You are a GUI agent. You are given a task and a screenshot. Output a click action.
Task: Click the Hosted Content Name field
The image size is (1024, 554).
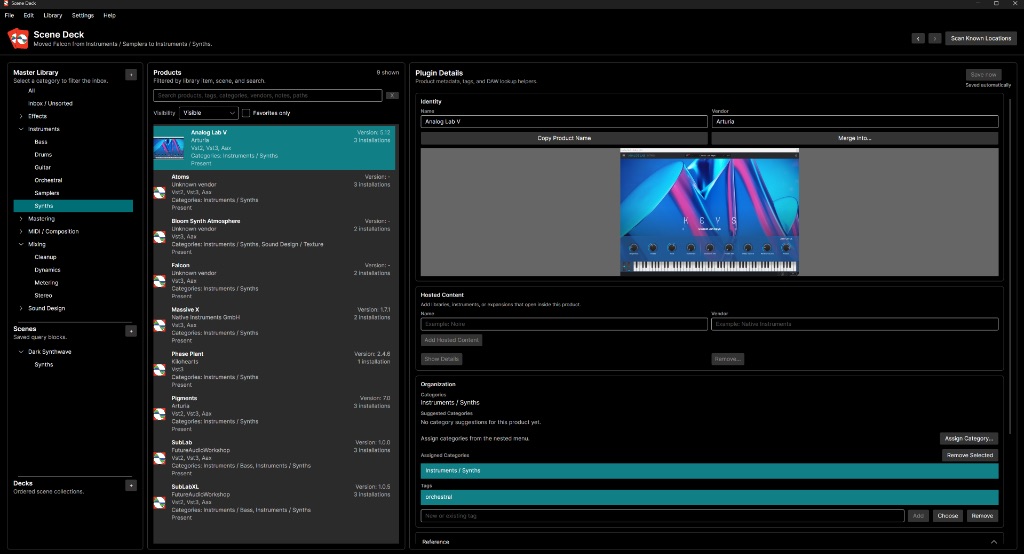click(x=564, y=324)
